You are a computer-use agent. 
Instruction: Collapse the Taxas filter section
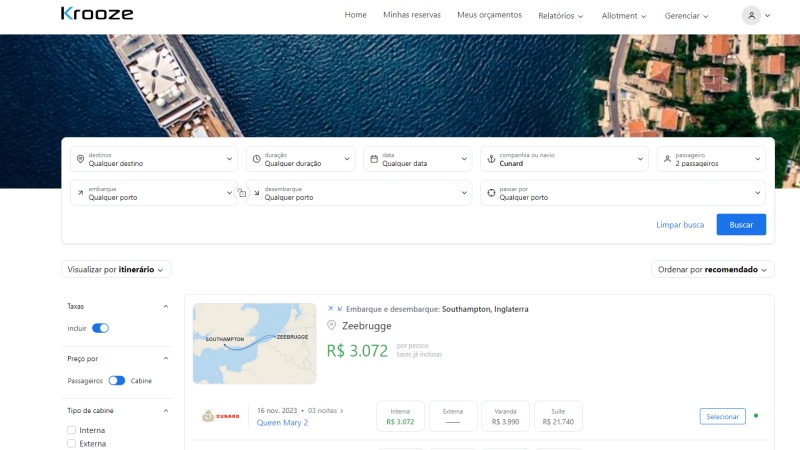tap(165, 306)
